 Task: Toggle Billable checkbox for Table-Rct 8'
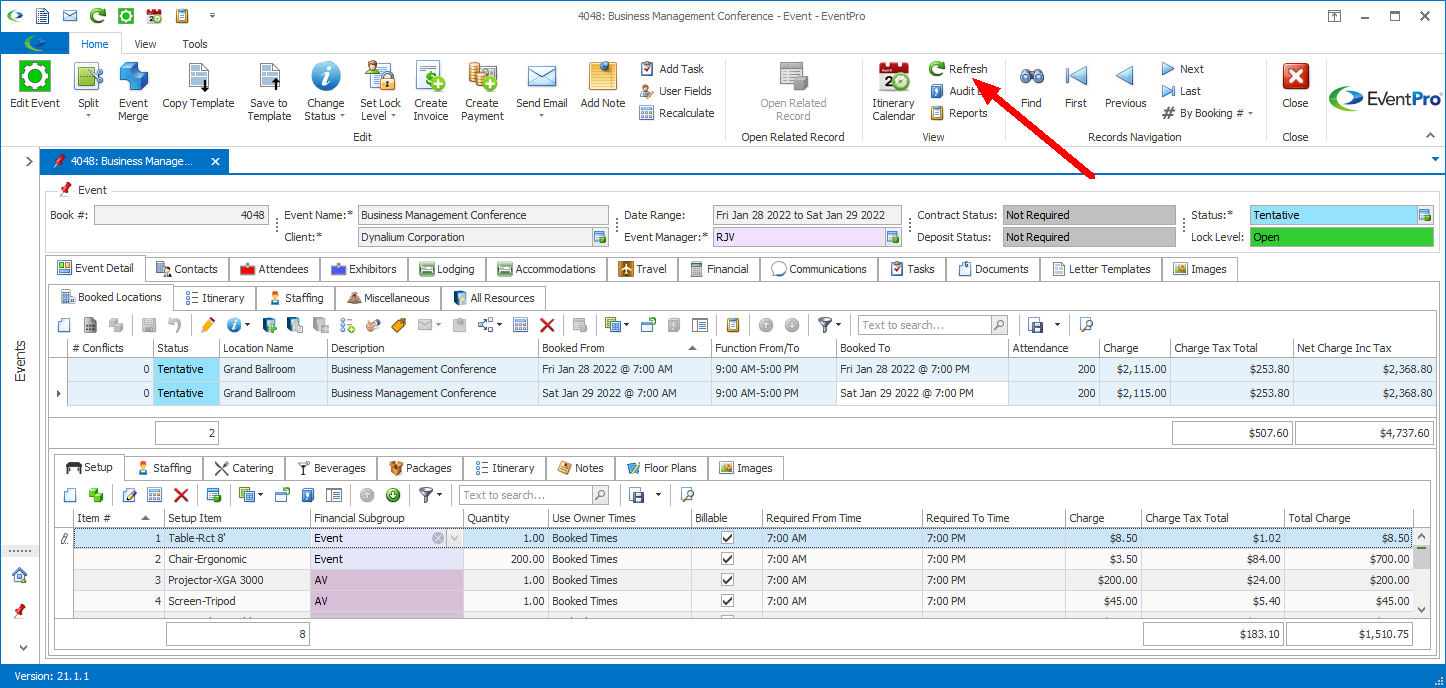coord(727,538)
